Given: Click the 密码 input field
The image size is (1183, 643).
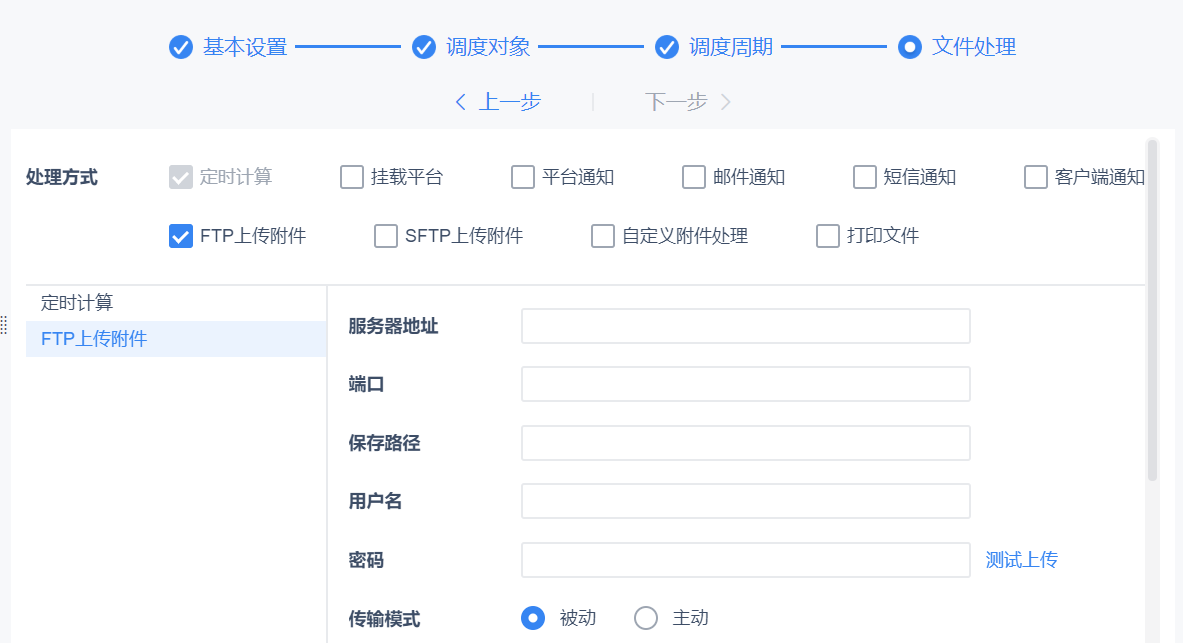Looking at the screenshot, I should 745,560.
